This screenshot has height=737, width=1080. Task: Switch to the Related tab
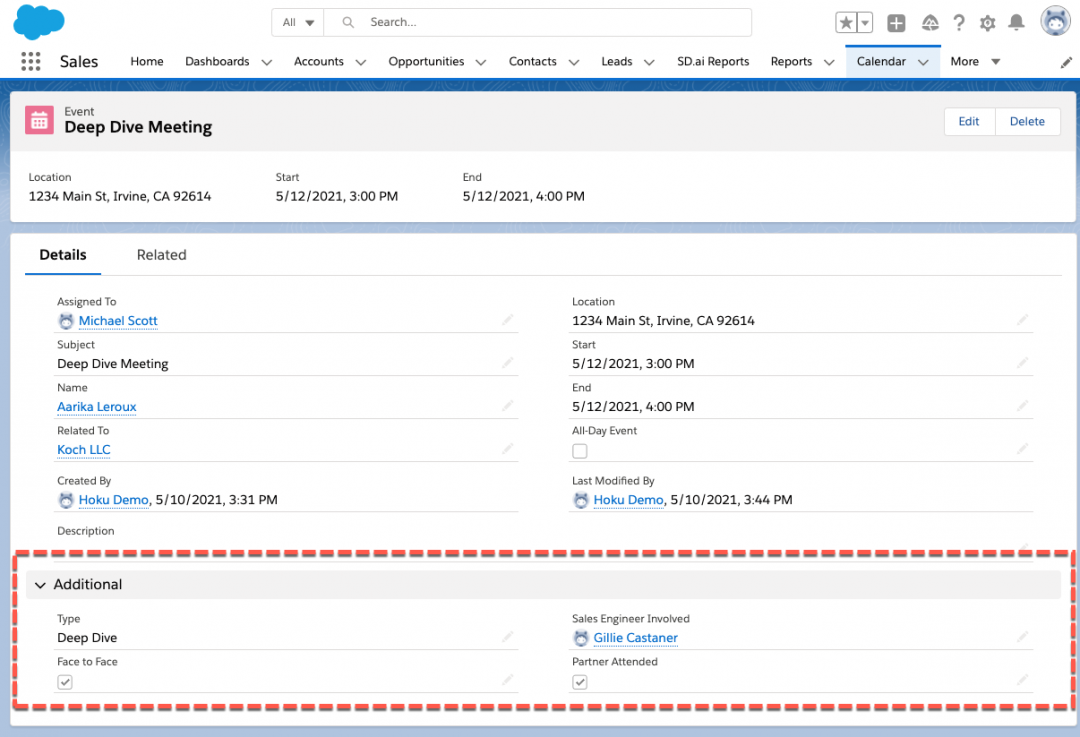(x=161, y=255)
